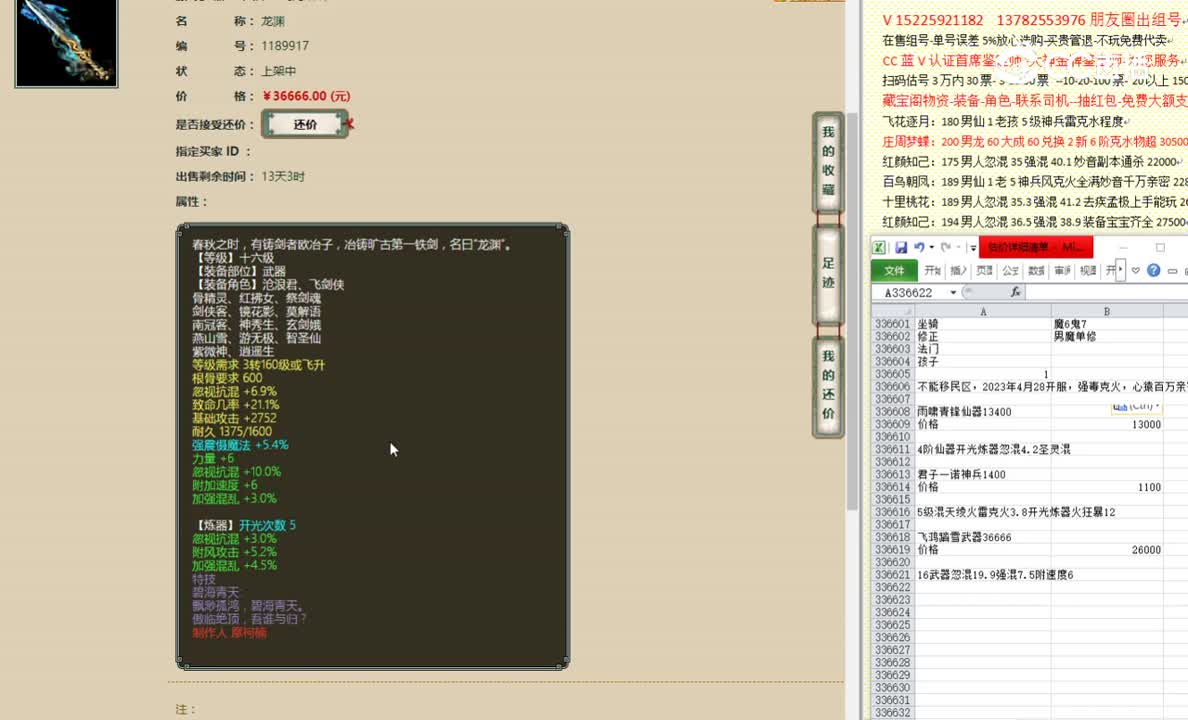1188x720 pixels.
Task: Select cell with 君子一诺神兵1400
Action: [983, 474]
